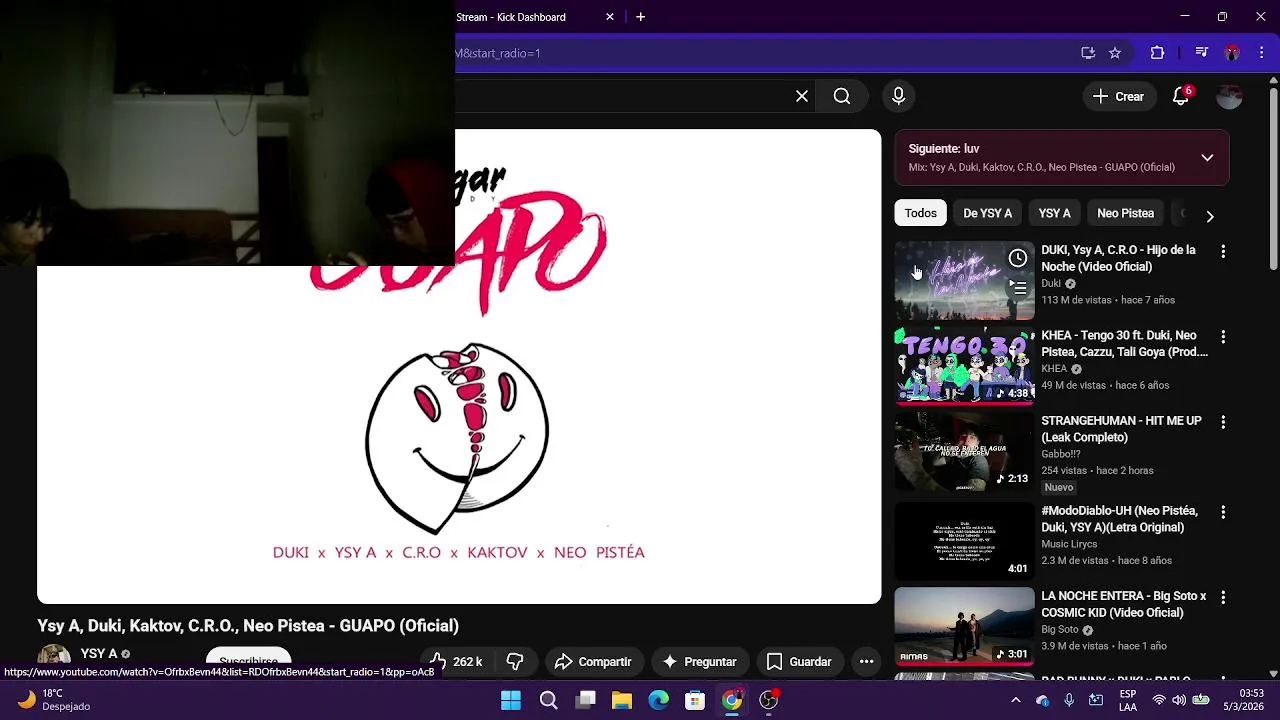Show hidden system tray icons
The image size is (1280, 720).
(1016, 700)
